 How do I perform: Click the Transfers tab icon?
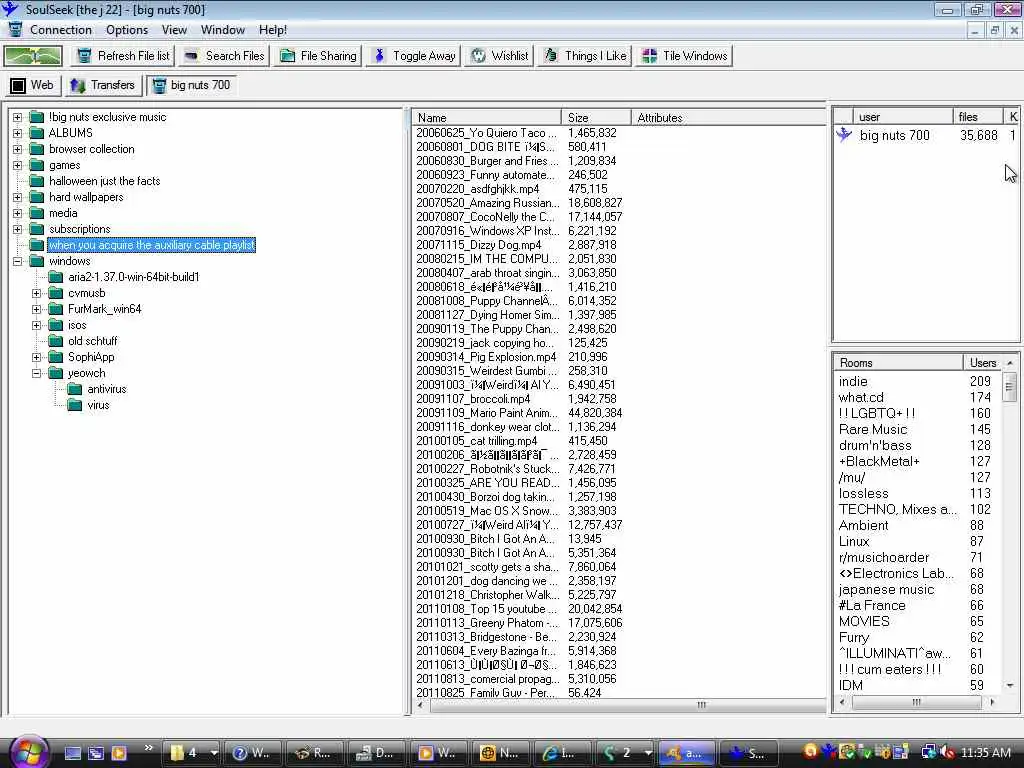(78, 86)
